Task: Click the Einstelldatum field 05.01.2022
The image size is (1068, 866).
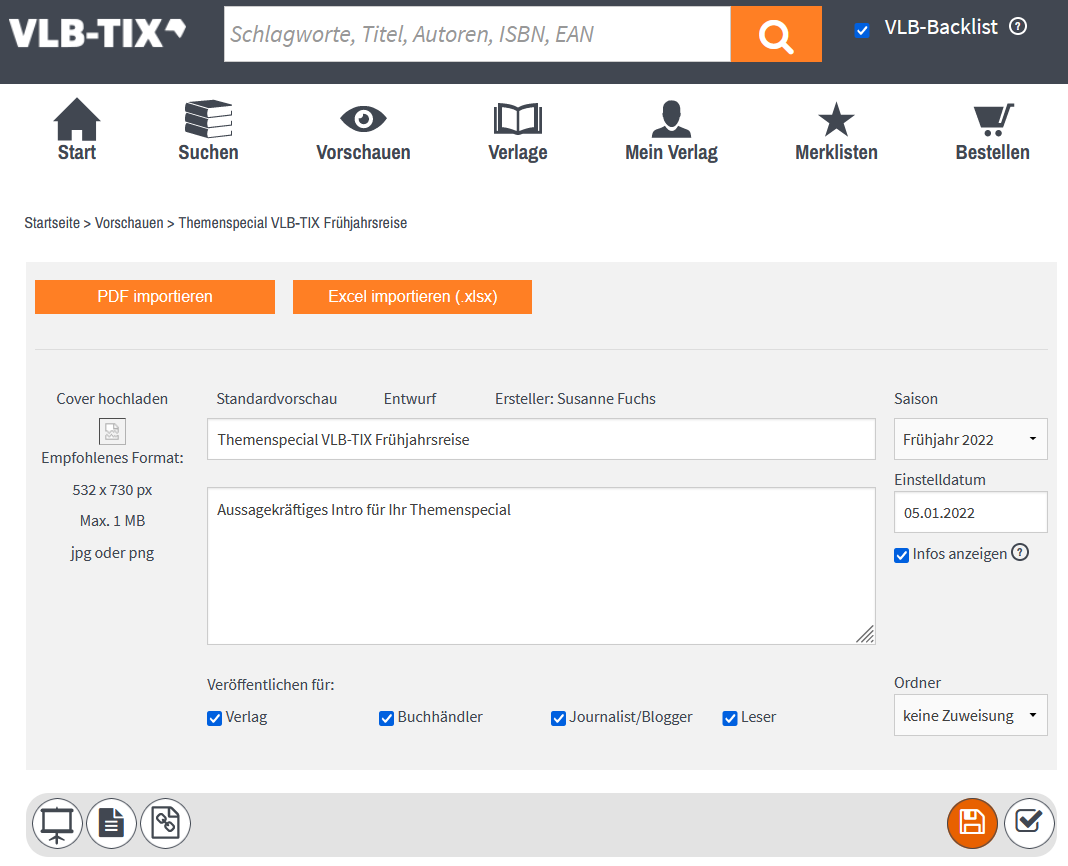Action: (971, 512)
